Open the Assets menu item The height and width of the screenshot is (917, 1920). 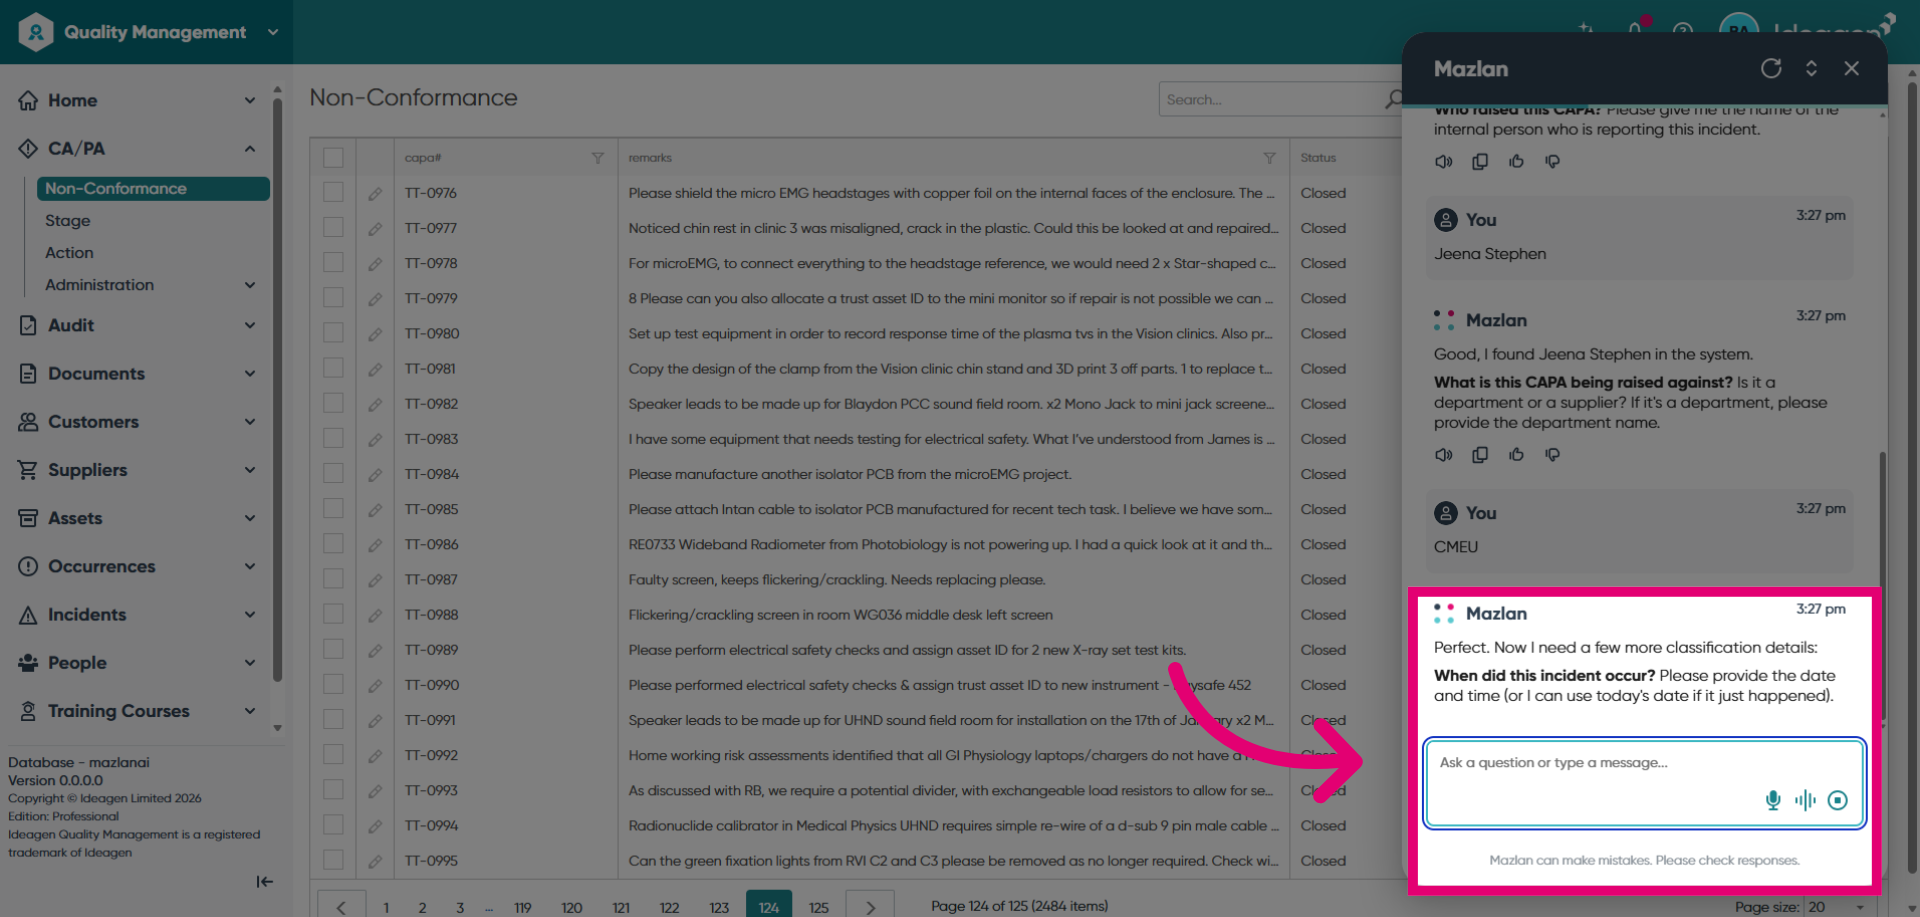pos(75,518)
